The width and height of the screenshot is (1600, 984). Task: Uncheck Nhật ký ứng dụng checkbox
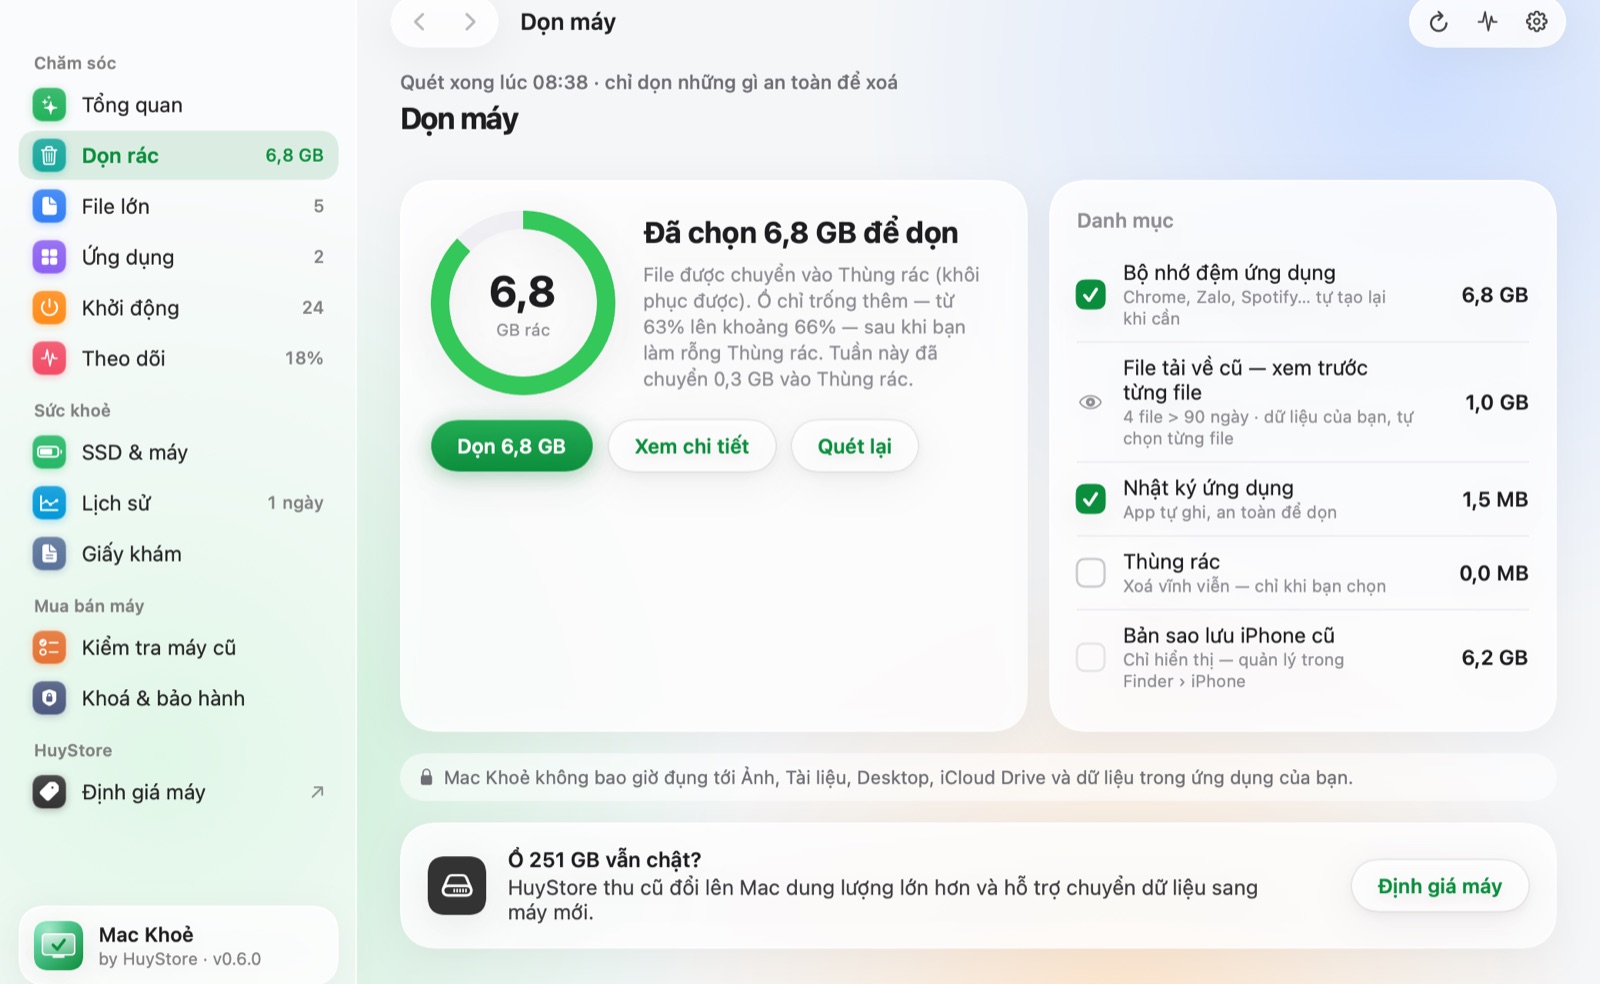(1091, 499)
